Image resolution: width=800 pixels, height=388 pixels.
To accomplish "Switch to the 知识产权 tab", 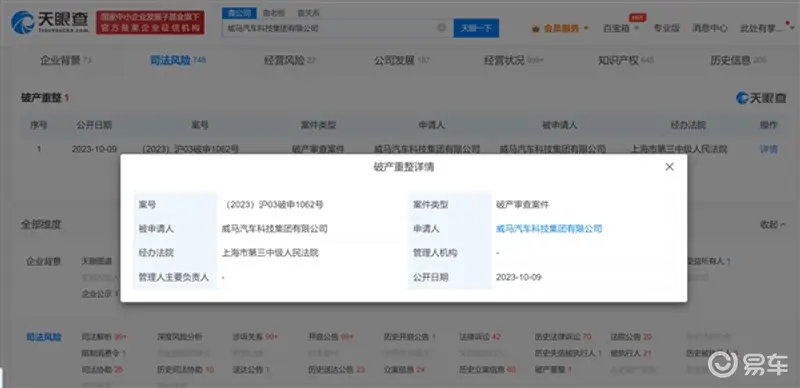I will tap(626, 60).
